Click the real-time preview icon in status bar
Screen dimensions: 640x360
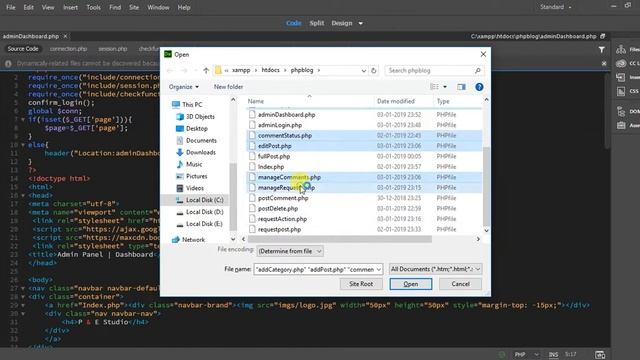pos(600,354)
